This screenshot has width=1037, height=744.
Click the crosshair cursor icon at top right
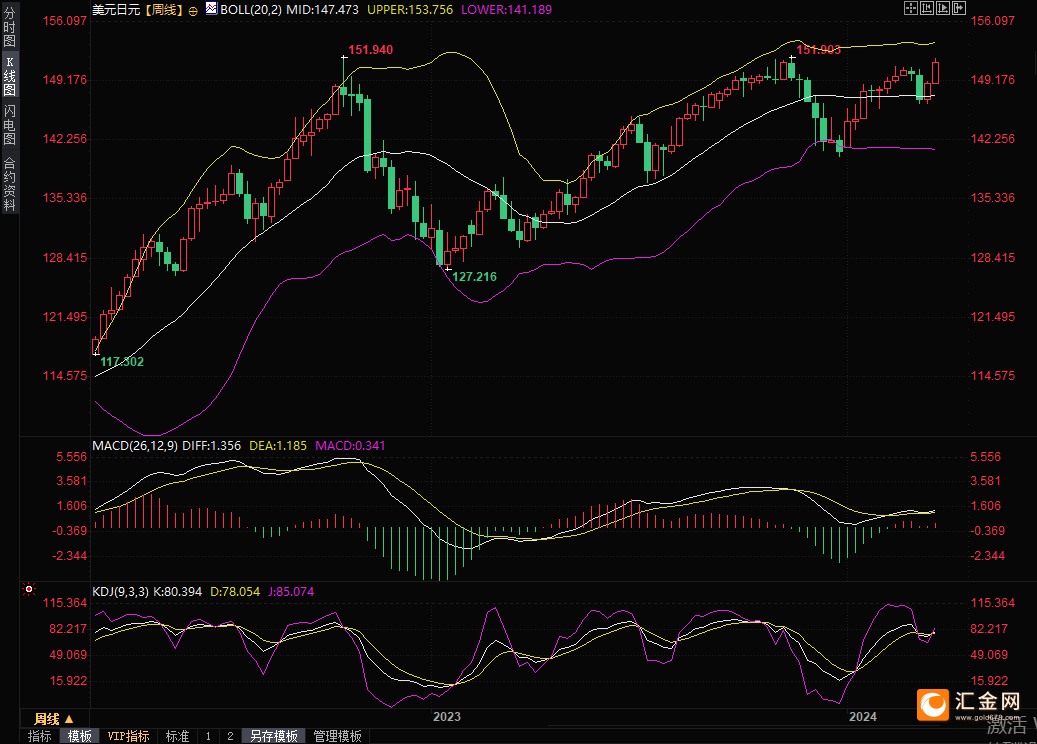[910, 8]
